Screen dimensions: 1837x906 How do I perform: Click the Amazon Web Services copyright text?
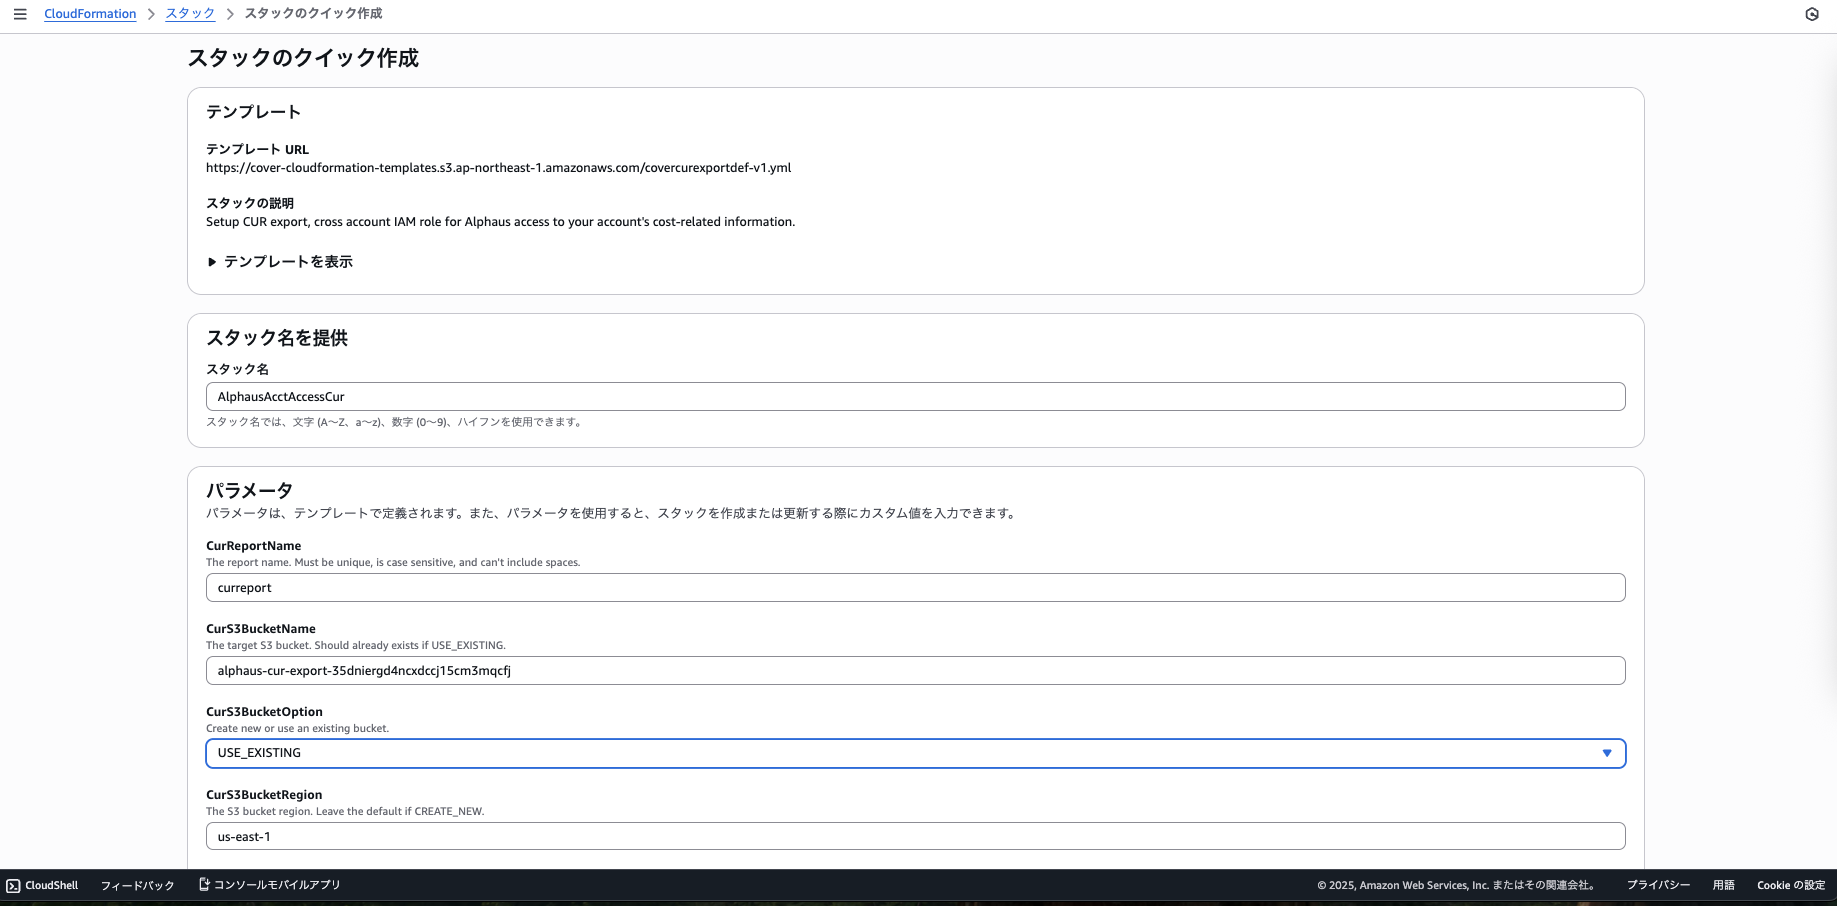pos(1455,885)
